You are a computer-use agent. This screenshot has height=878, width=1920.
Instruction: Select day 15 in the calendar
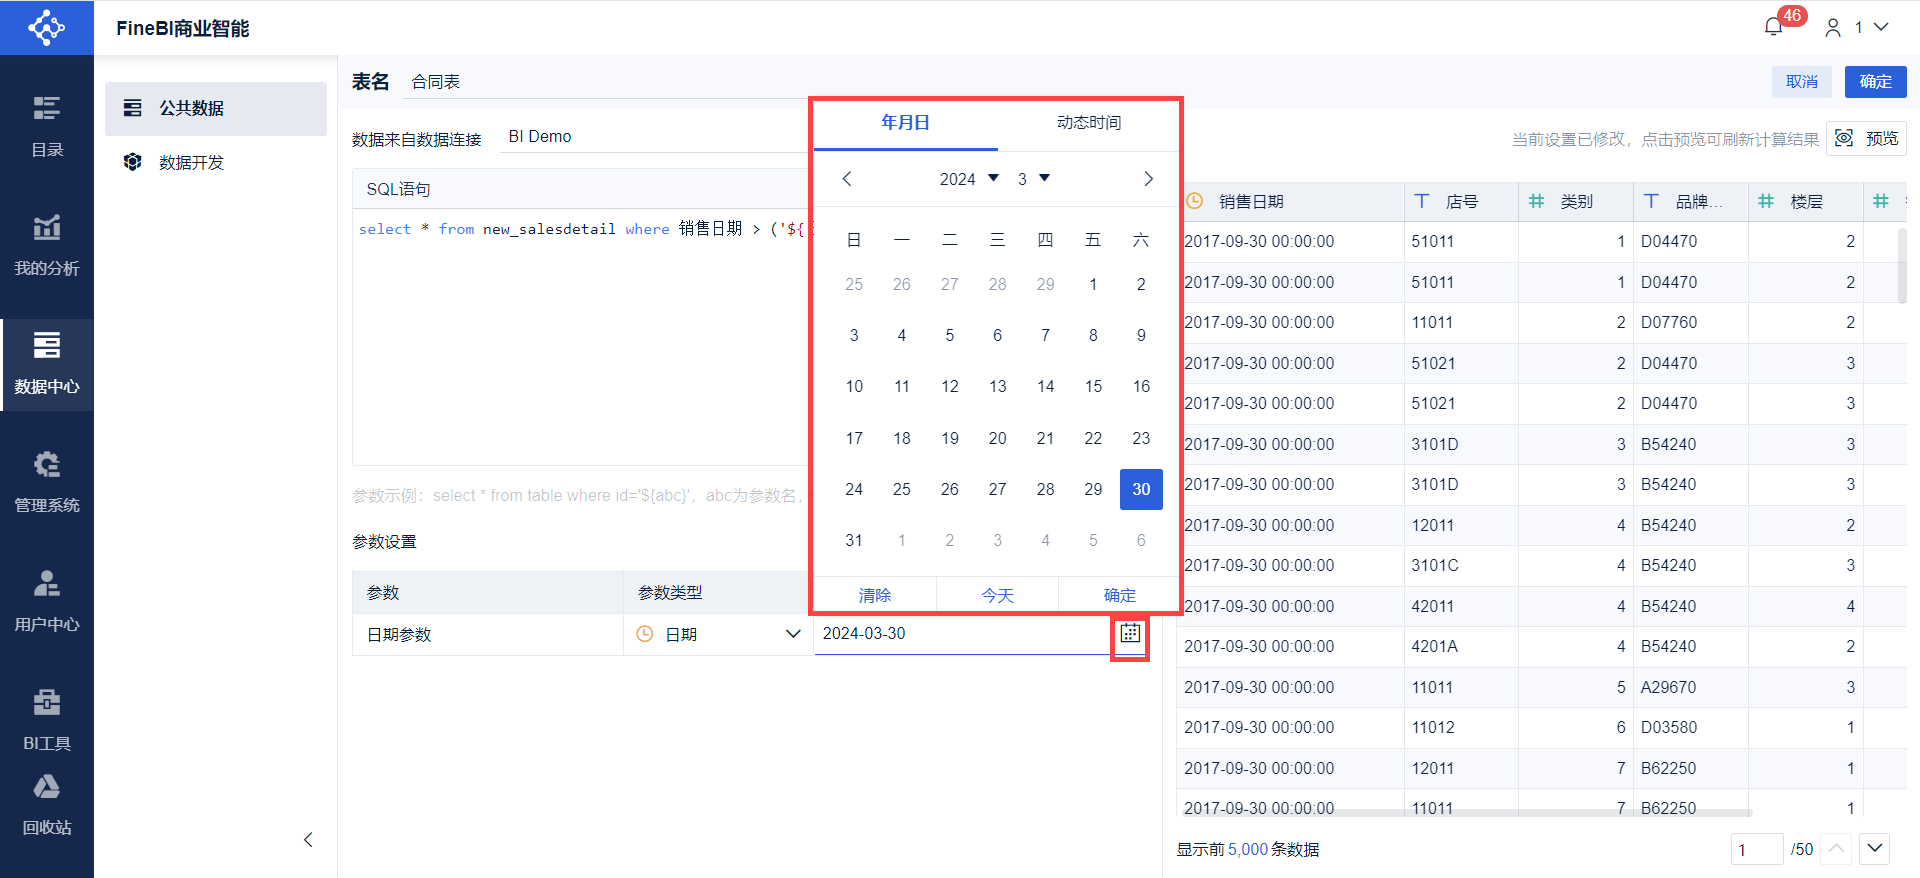(x=1093, y=387)
